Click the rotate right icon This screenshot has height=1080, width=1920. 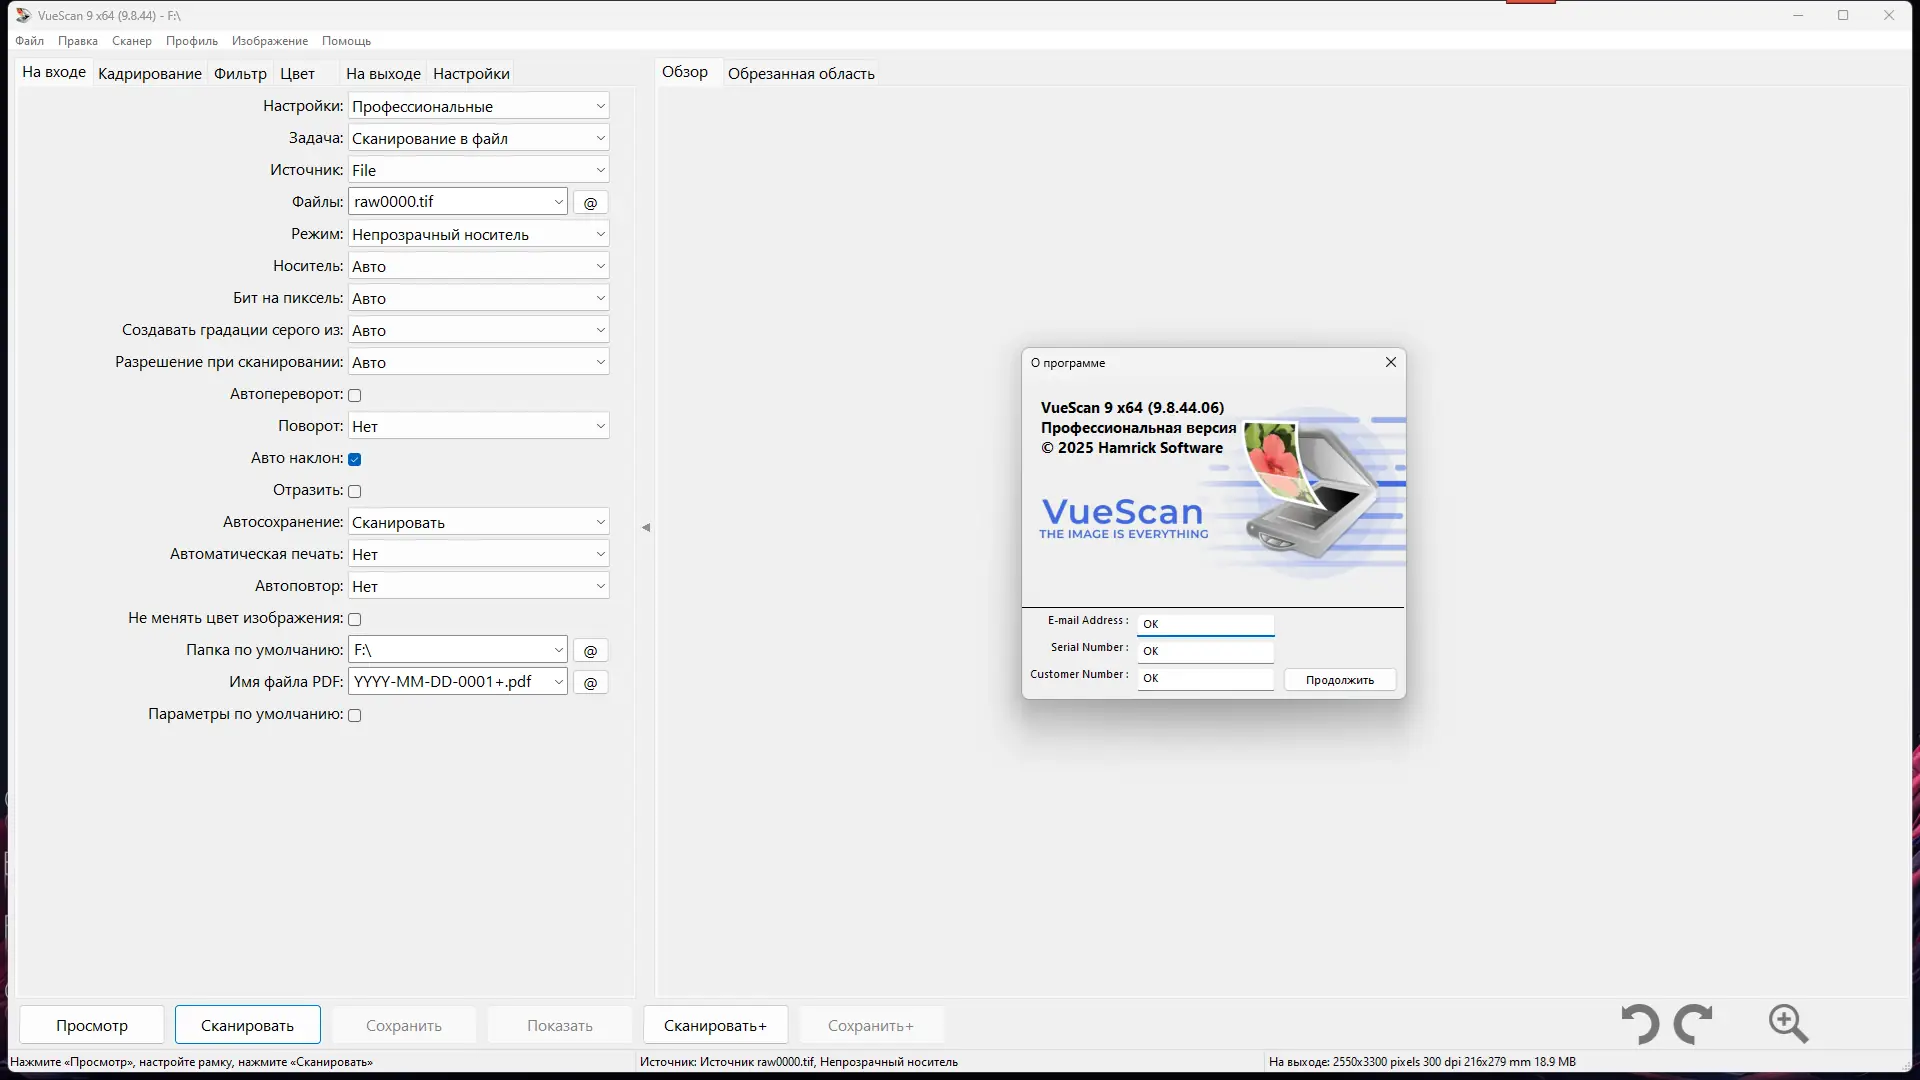point(1694,1024)
